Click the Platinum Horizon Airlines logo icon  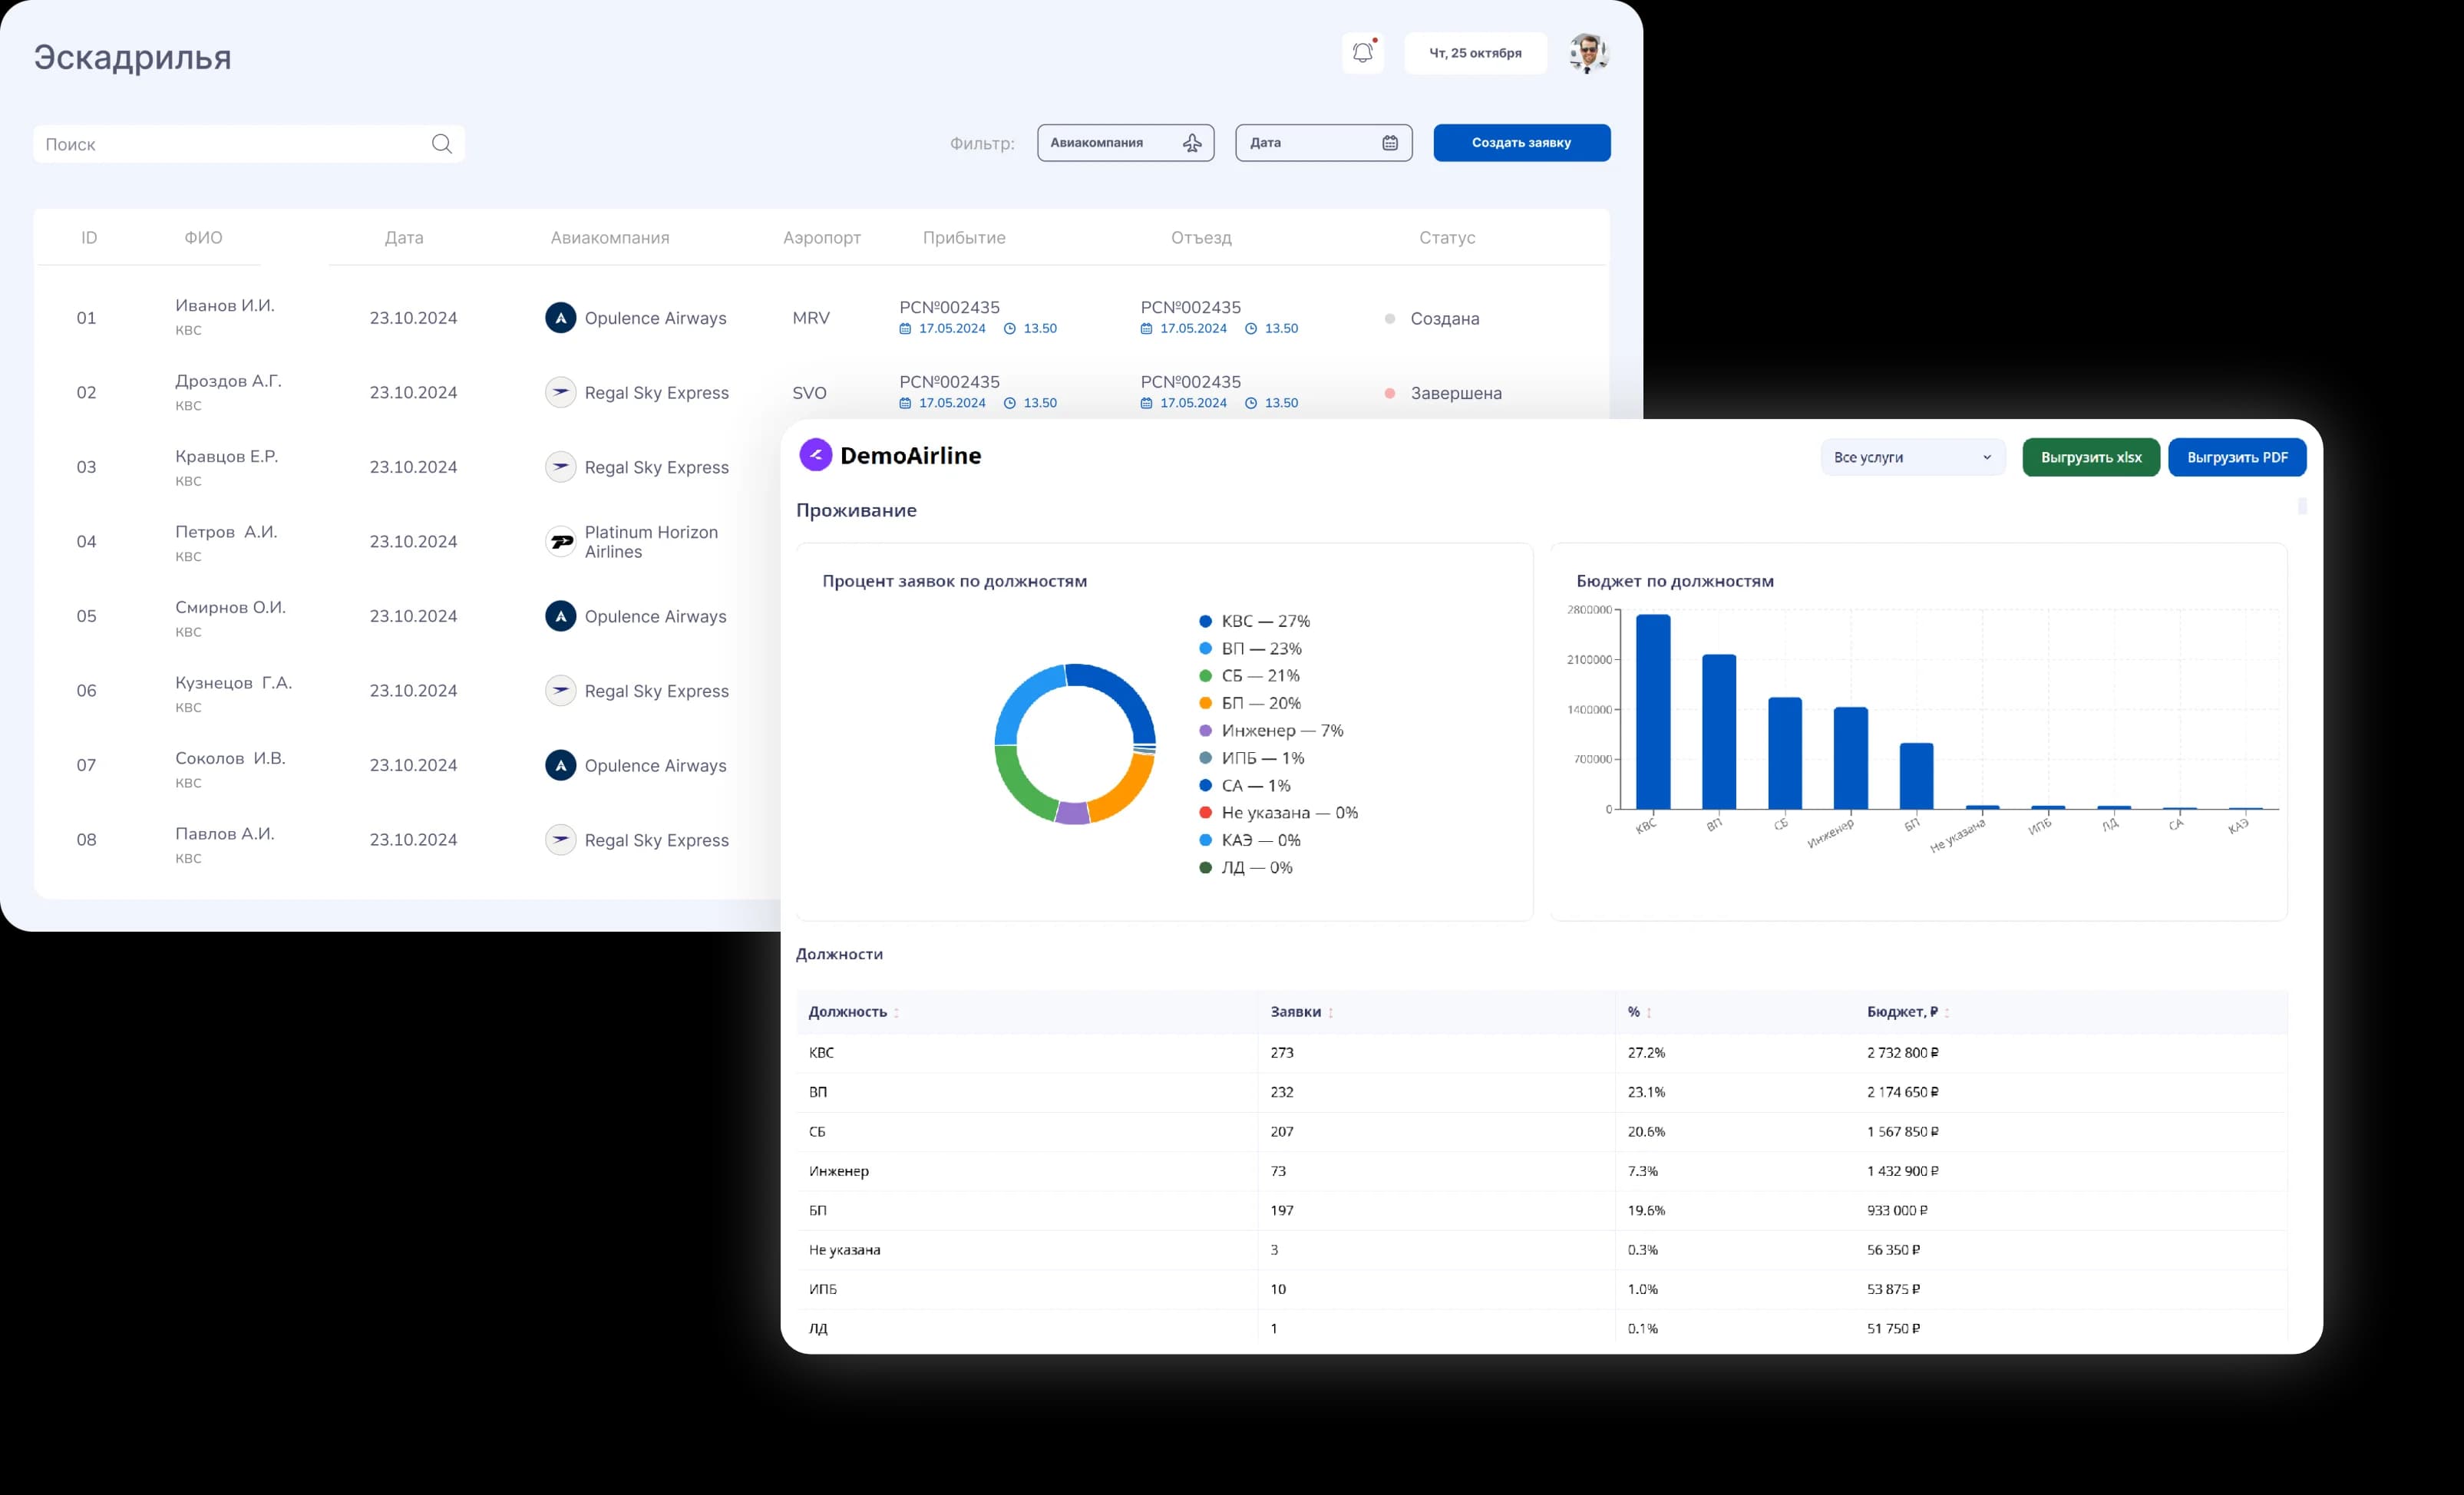(x=560, y=542)
